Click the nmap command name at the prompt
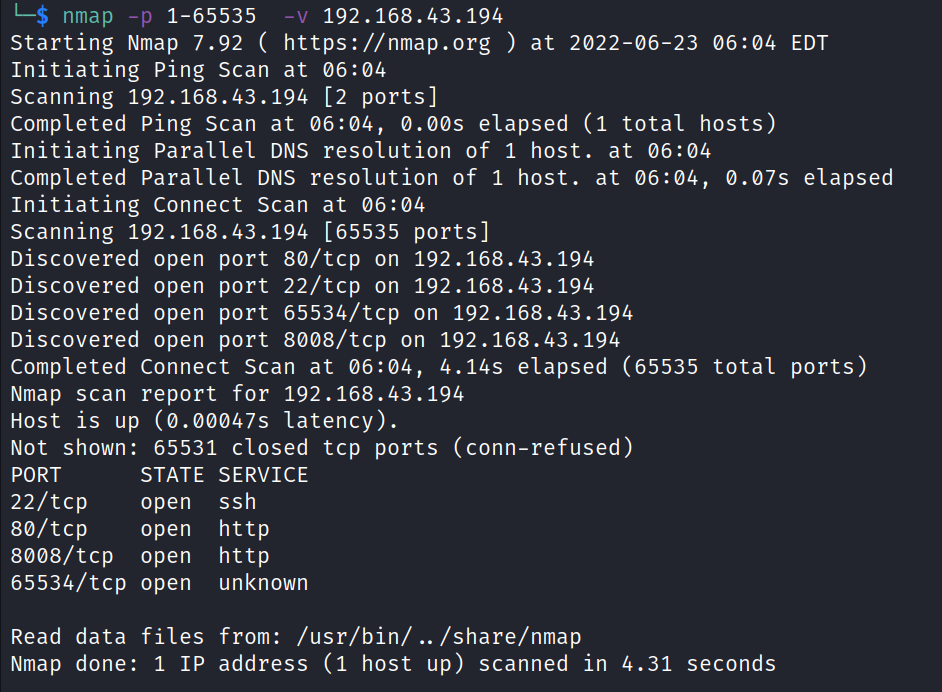 [x=87, y=16]
